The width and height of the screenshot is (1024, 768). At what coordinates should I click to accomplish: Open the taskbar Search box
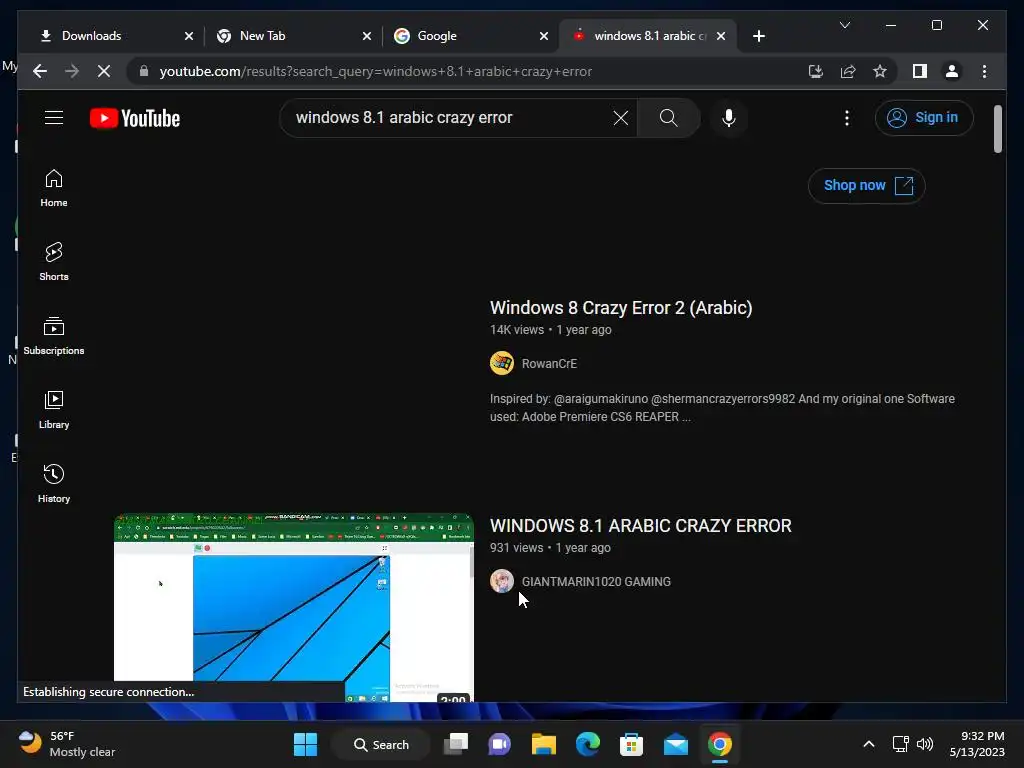(x=381, y=744)
